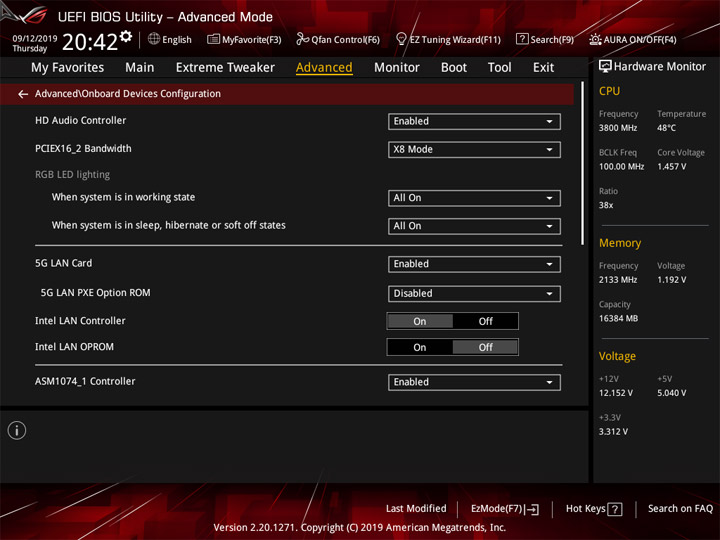
Task: Click the Hot Keys question mark icon
Action: tap(615, 509)
